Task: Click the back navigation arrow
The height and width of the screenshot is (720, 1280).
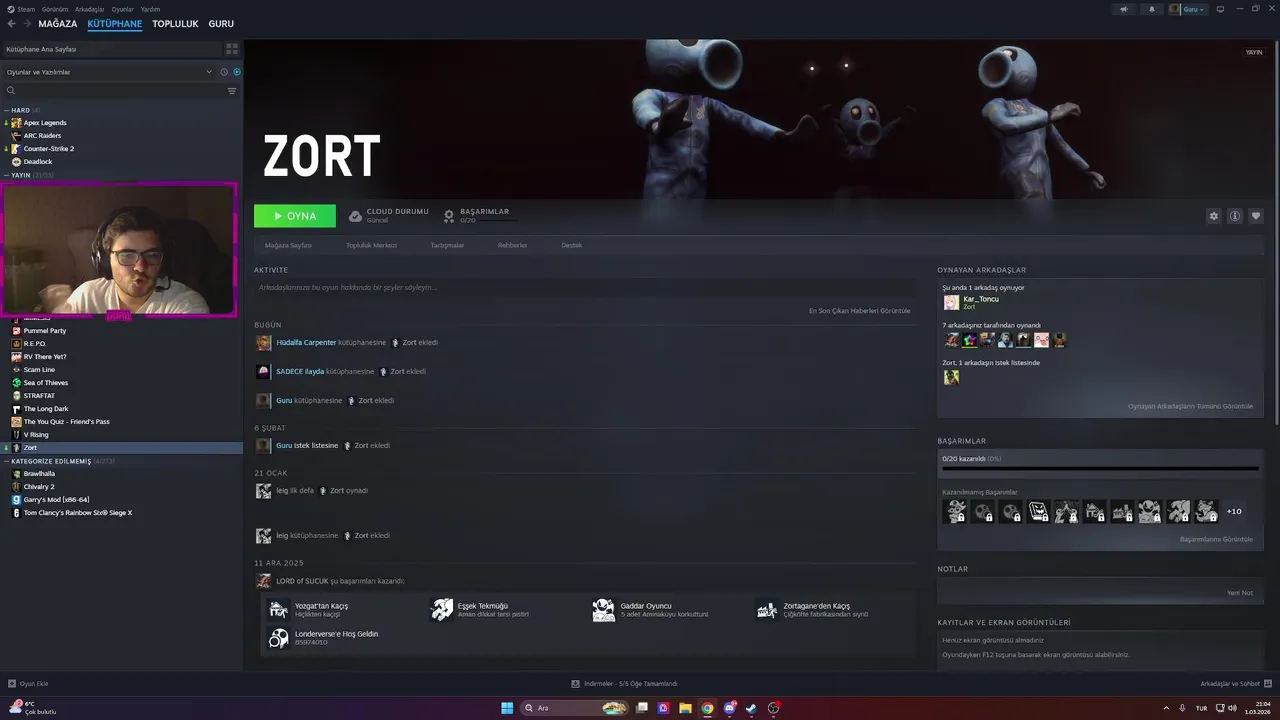Action: click(11, 24)
